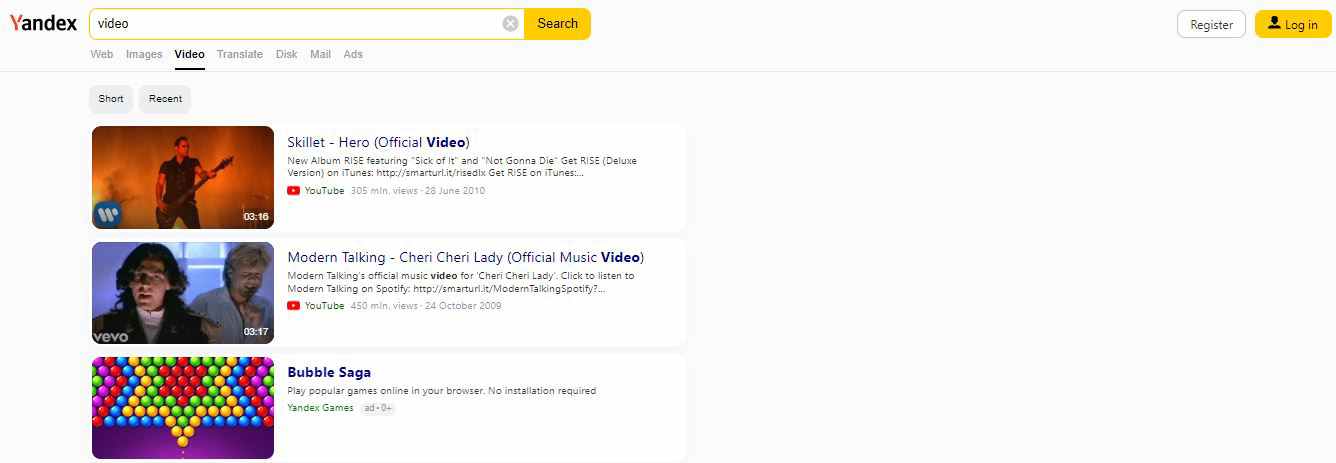
Task: Click YouTube icon under Skillet result
Action: (x=293, y=191)
